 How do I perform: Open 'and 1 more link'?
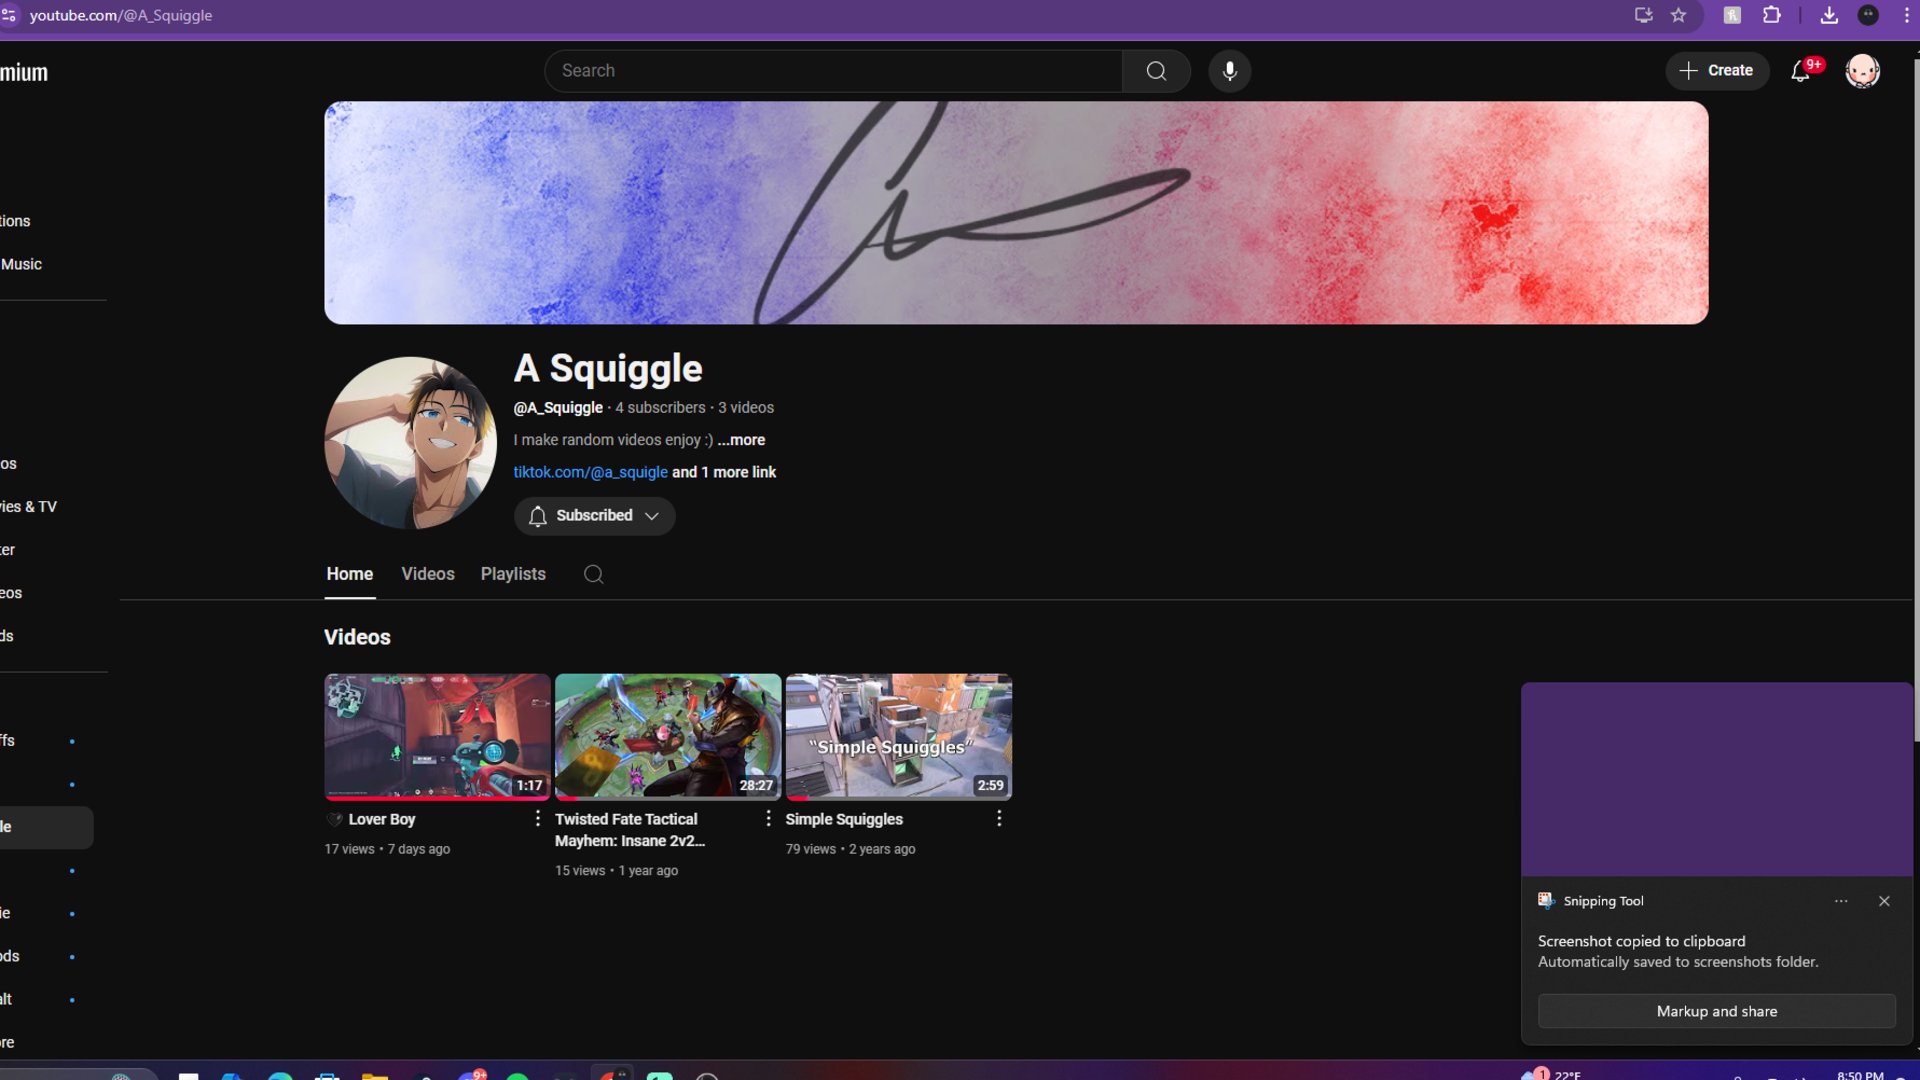724,472
